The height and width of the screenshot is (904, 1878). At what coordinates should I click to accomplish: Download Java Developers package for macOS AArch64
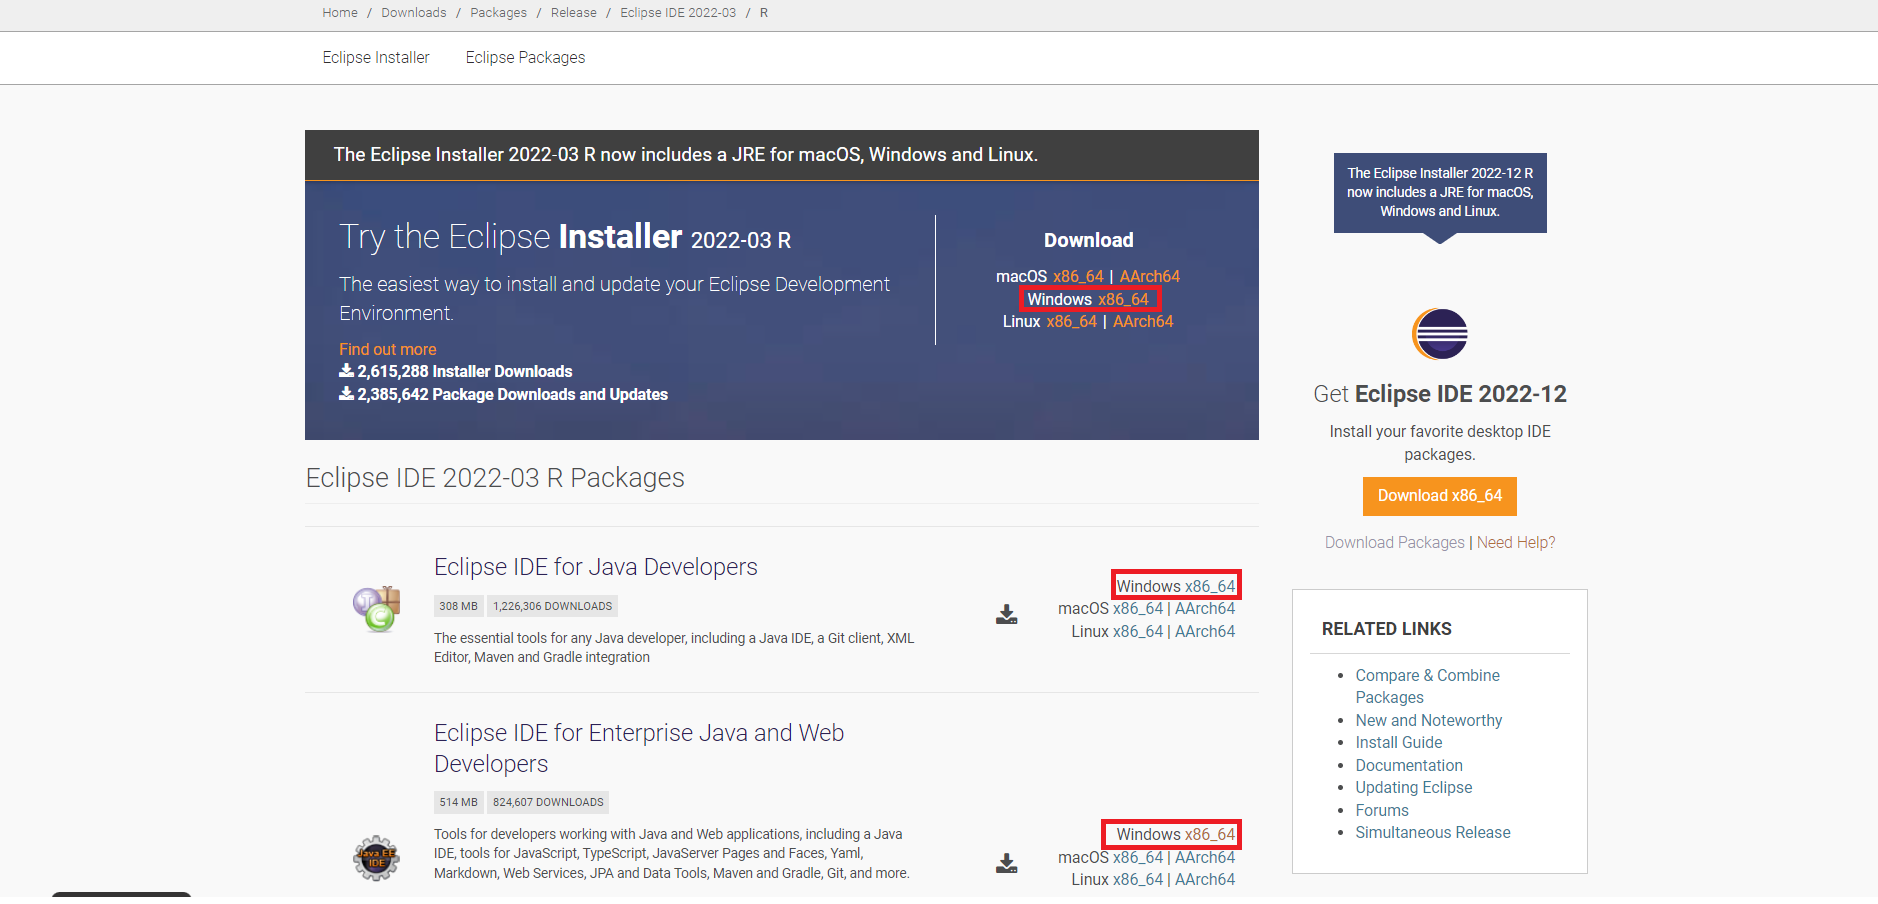1205,608
